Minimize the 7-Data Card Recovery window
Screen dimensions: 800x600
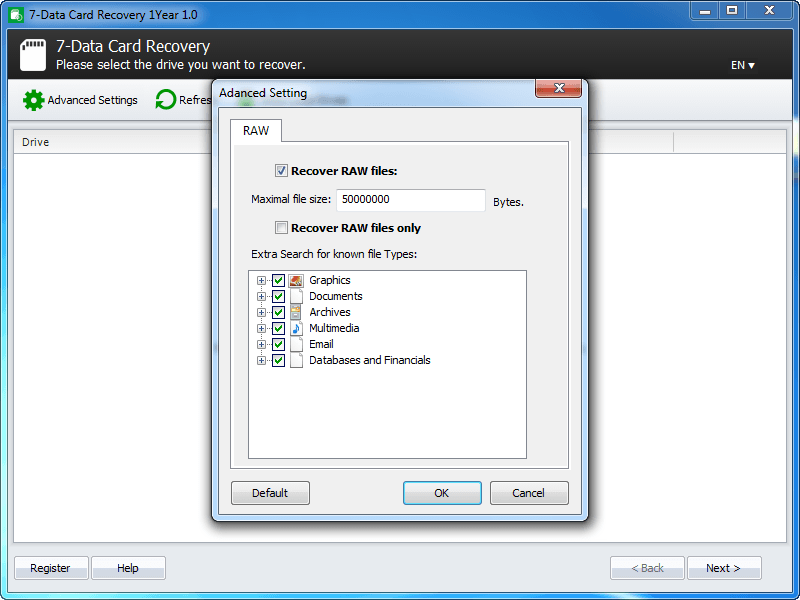click(x=705, y=11)
